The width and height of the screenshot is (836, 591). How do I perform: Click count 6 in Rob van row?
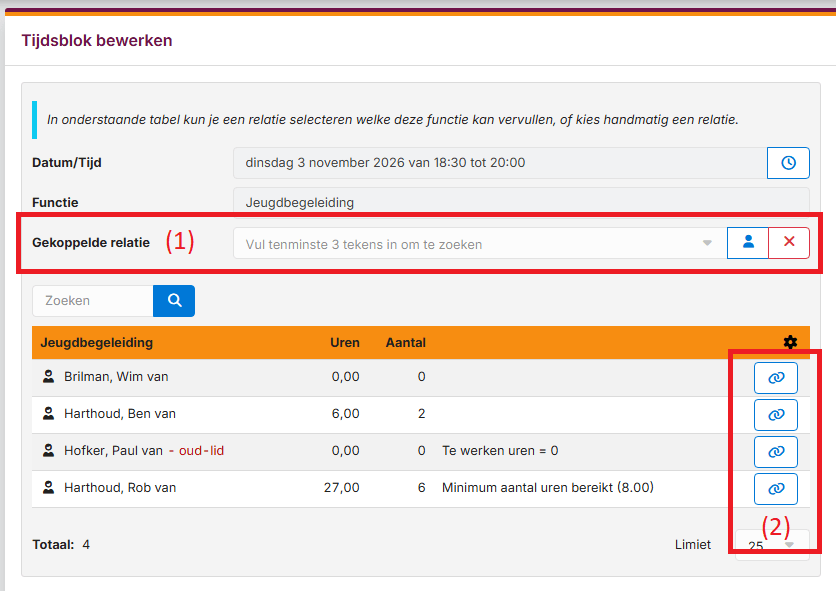point(421,488)
